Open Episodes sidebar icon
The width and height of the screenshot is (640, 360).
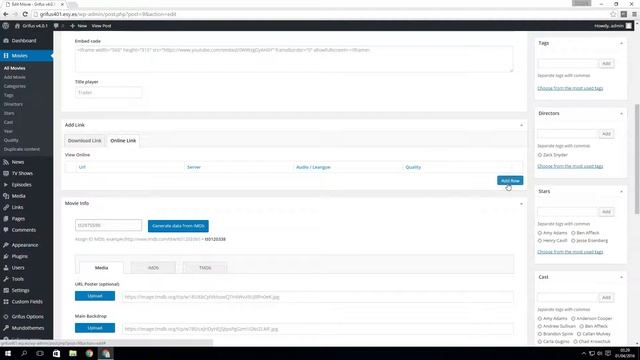pos(6,185)
